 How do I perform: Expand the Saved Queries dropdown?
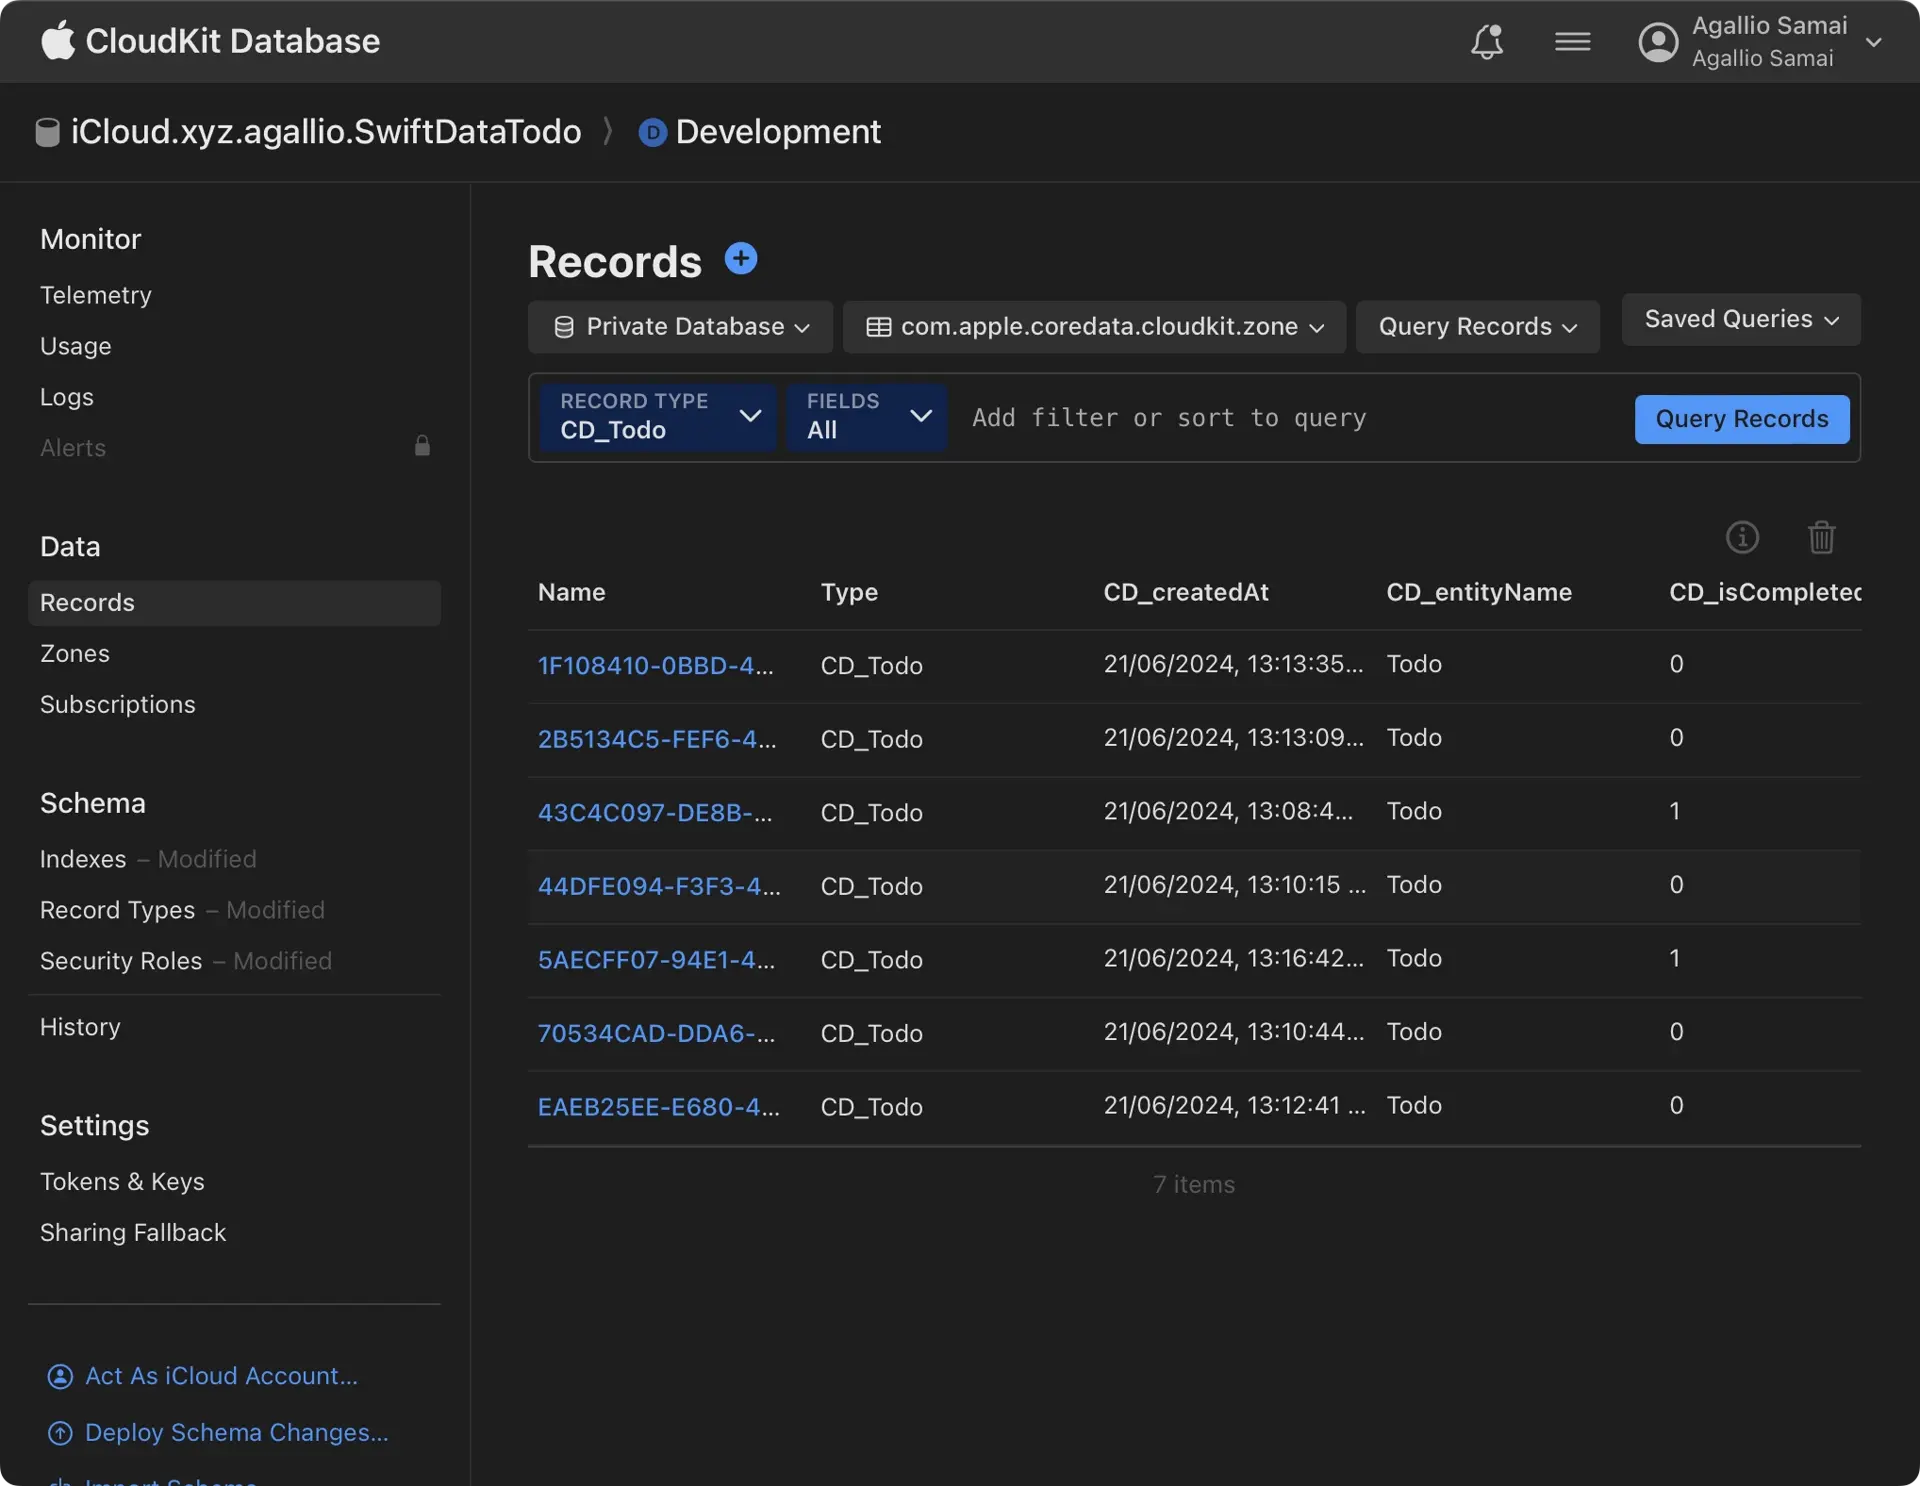pyautogui.click(x=1740, y=319)
